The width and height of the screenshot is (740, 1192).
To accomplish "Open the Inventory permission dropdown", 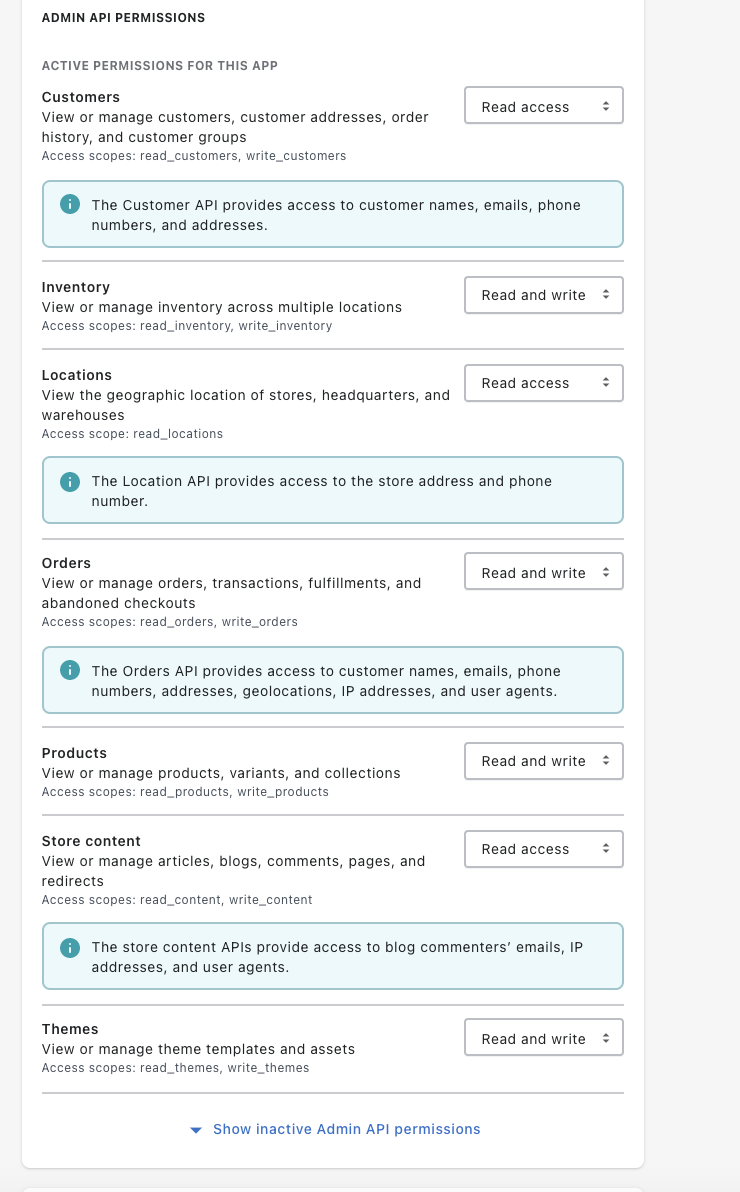I will point(544,295).
